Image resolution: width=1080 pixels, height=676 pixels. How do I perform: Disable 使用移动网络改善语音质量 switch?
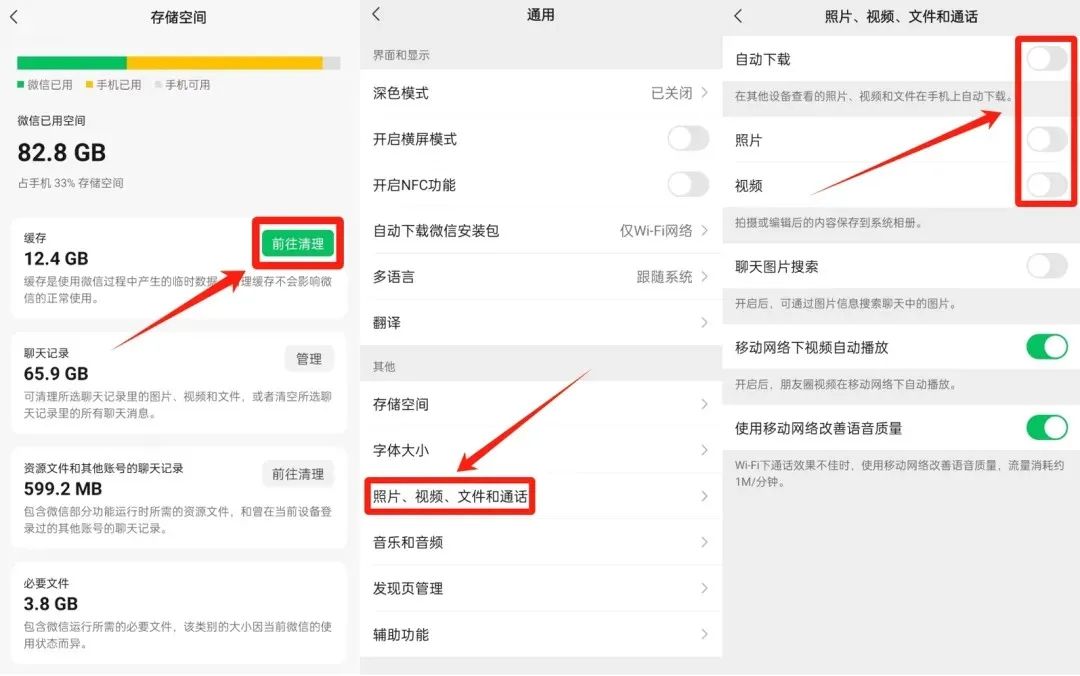tap(1047, 428)
